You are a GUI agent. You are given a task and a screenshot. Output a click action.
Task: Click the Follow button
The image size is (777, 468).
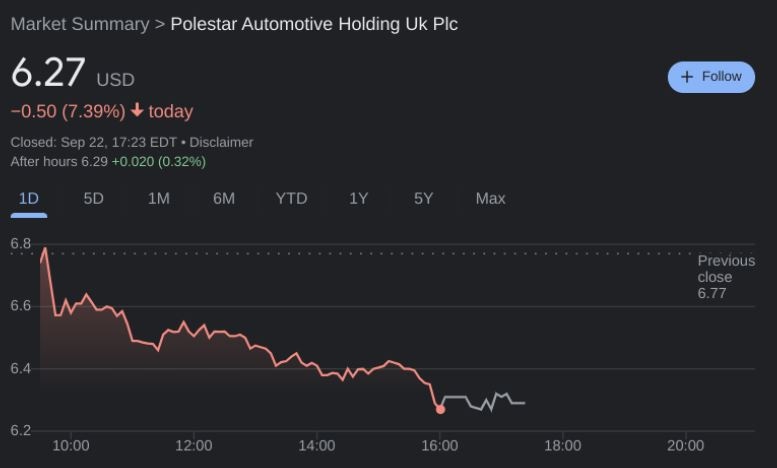point(711,77)
